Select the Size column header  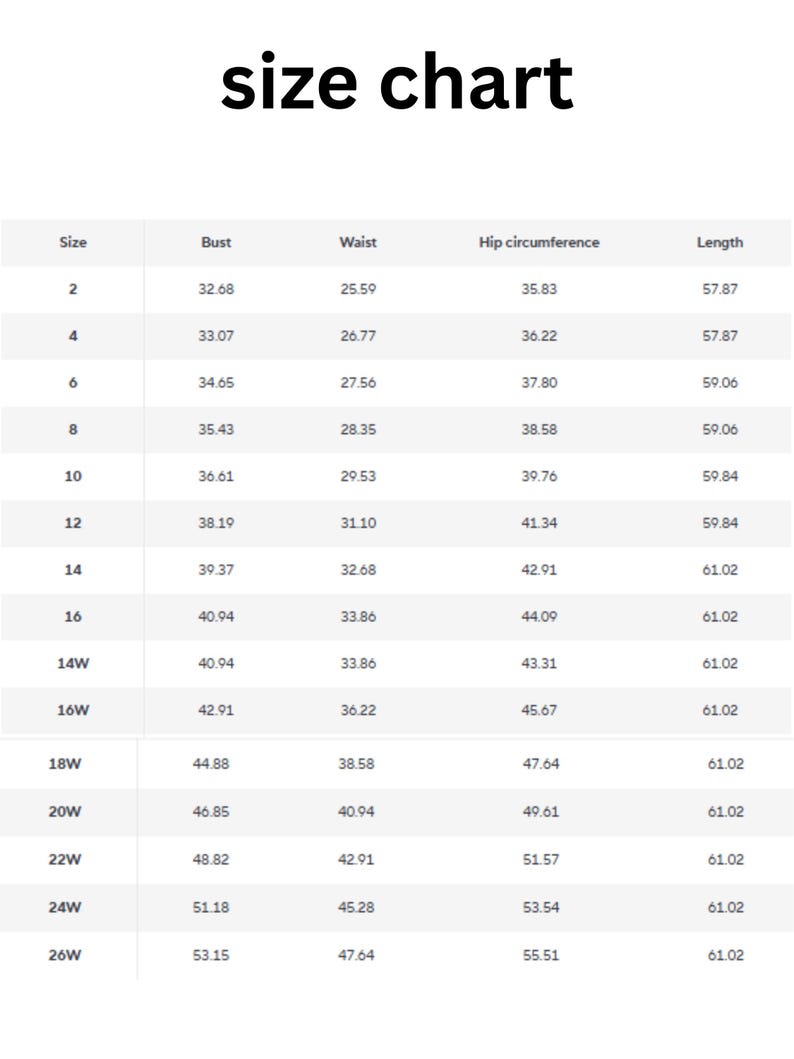[73, 242]
